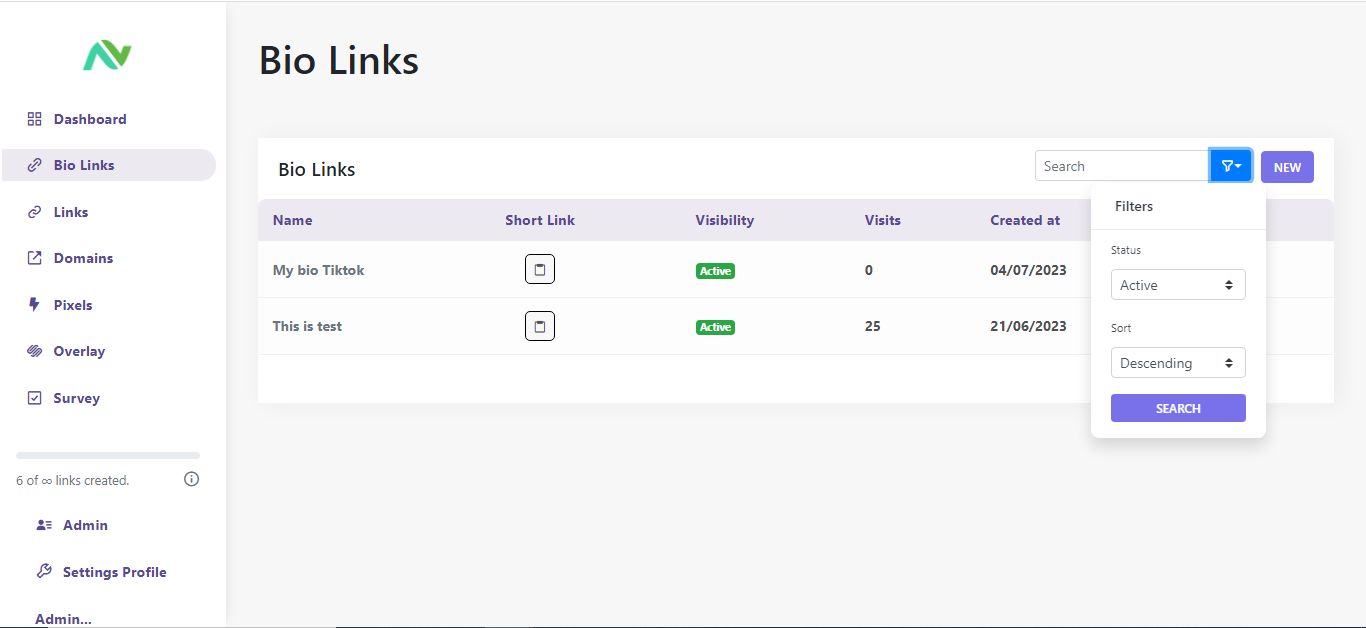Click the green logo in the sidebar
The image size is (1366, 628).
tap(107, 55)
